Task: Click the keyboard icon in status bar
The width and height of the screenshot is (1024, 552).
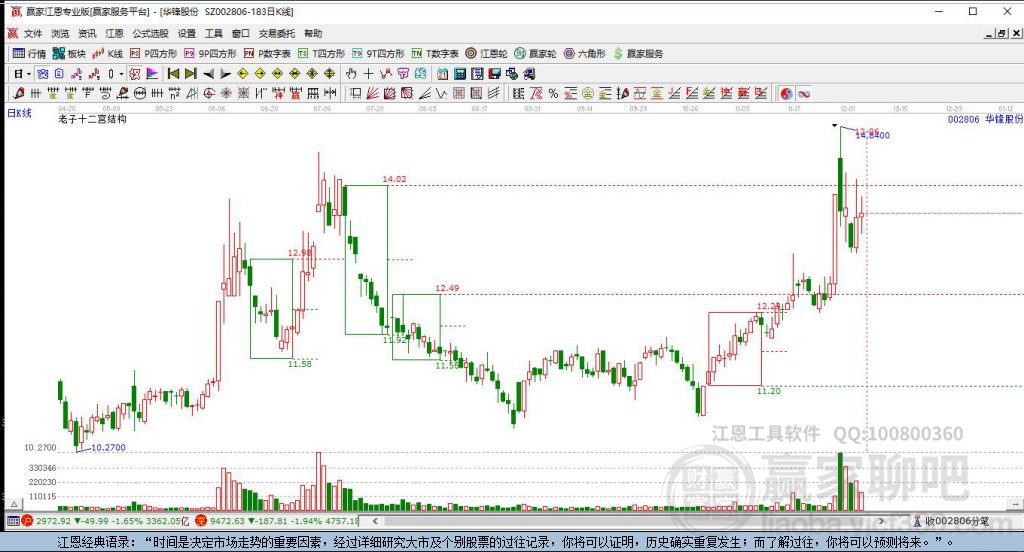Action: coord(12,521)
